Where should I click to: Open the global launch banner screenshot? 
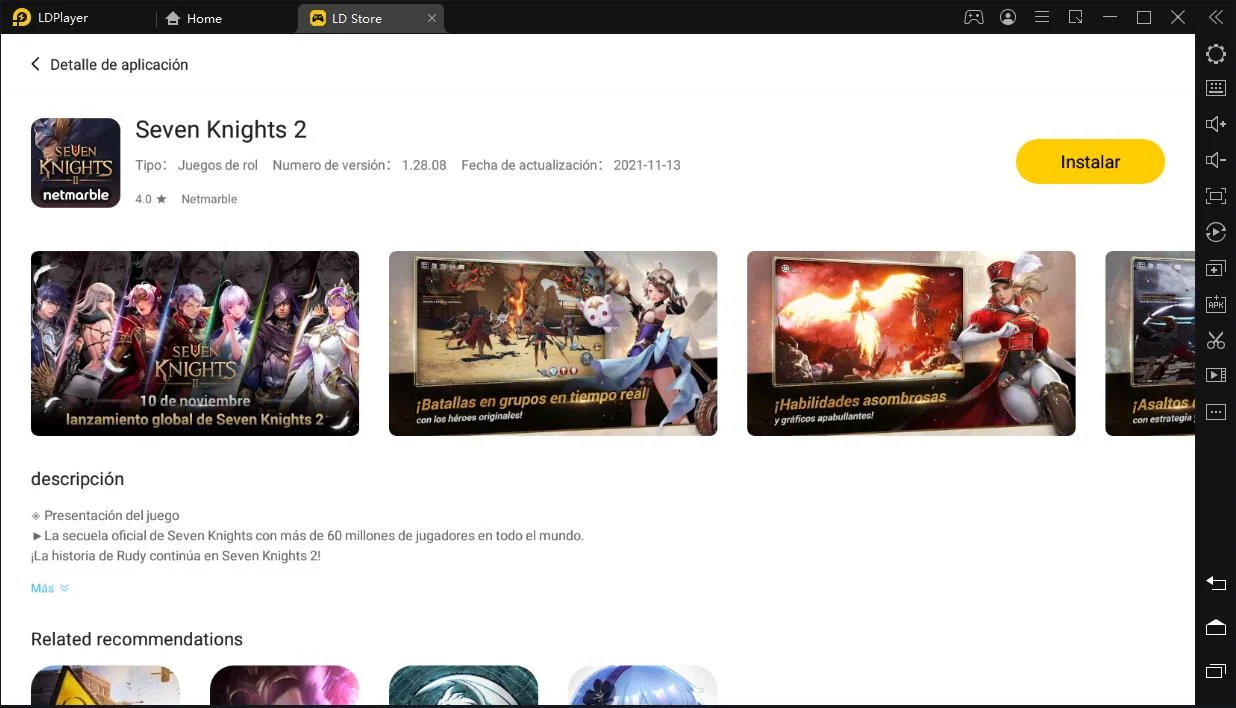point(195,343)
